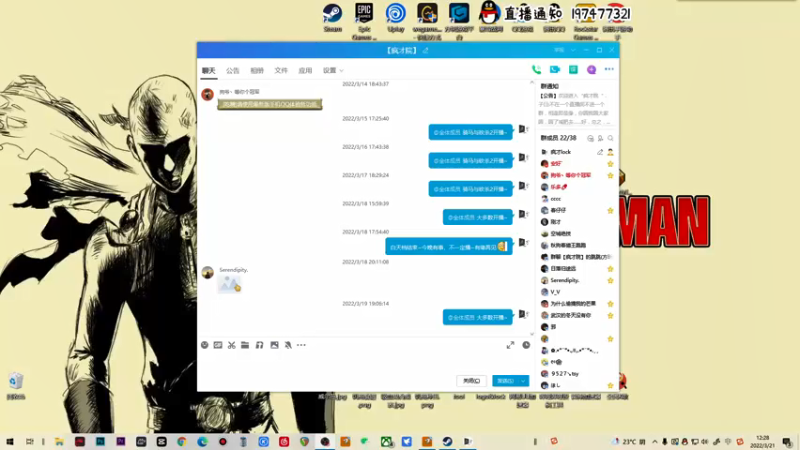Screen dimensions: 800x450
Task: Open Epic Games desktop shortcut
Action: click(364, 21)
